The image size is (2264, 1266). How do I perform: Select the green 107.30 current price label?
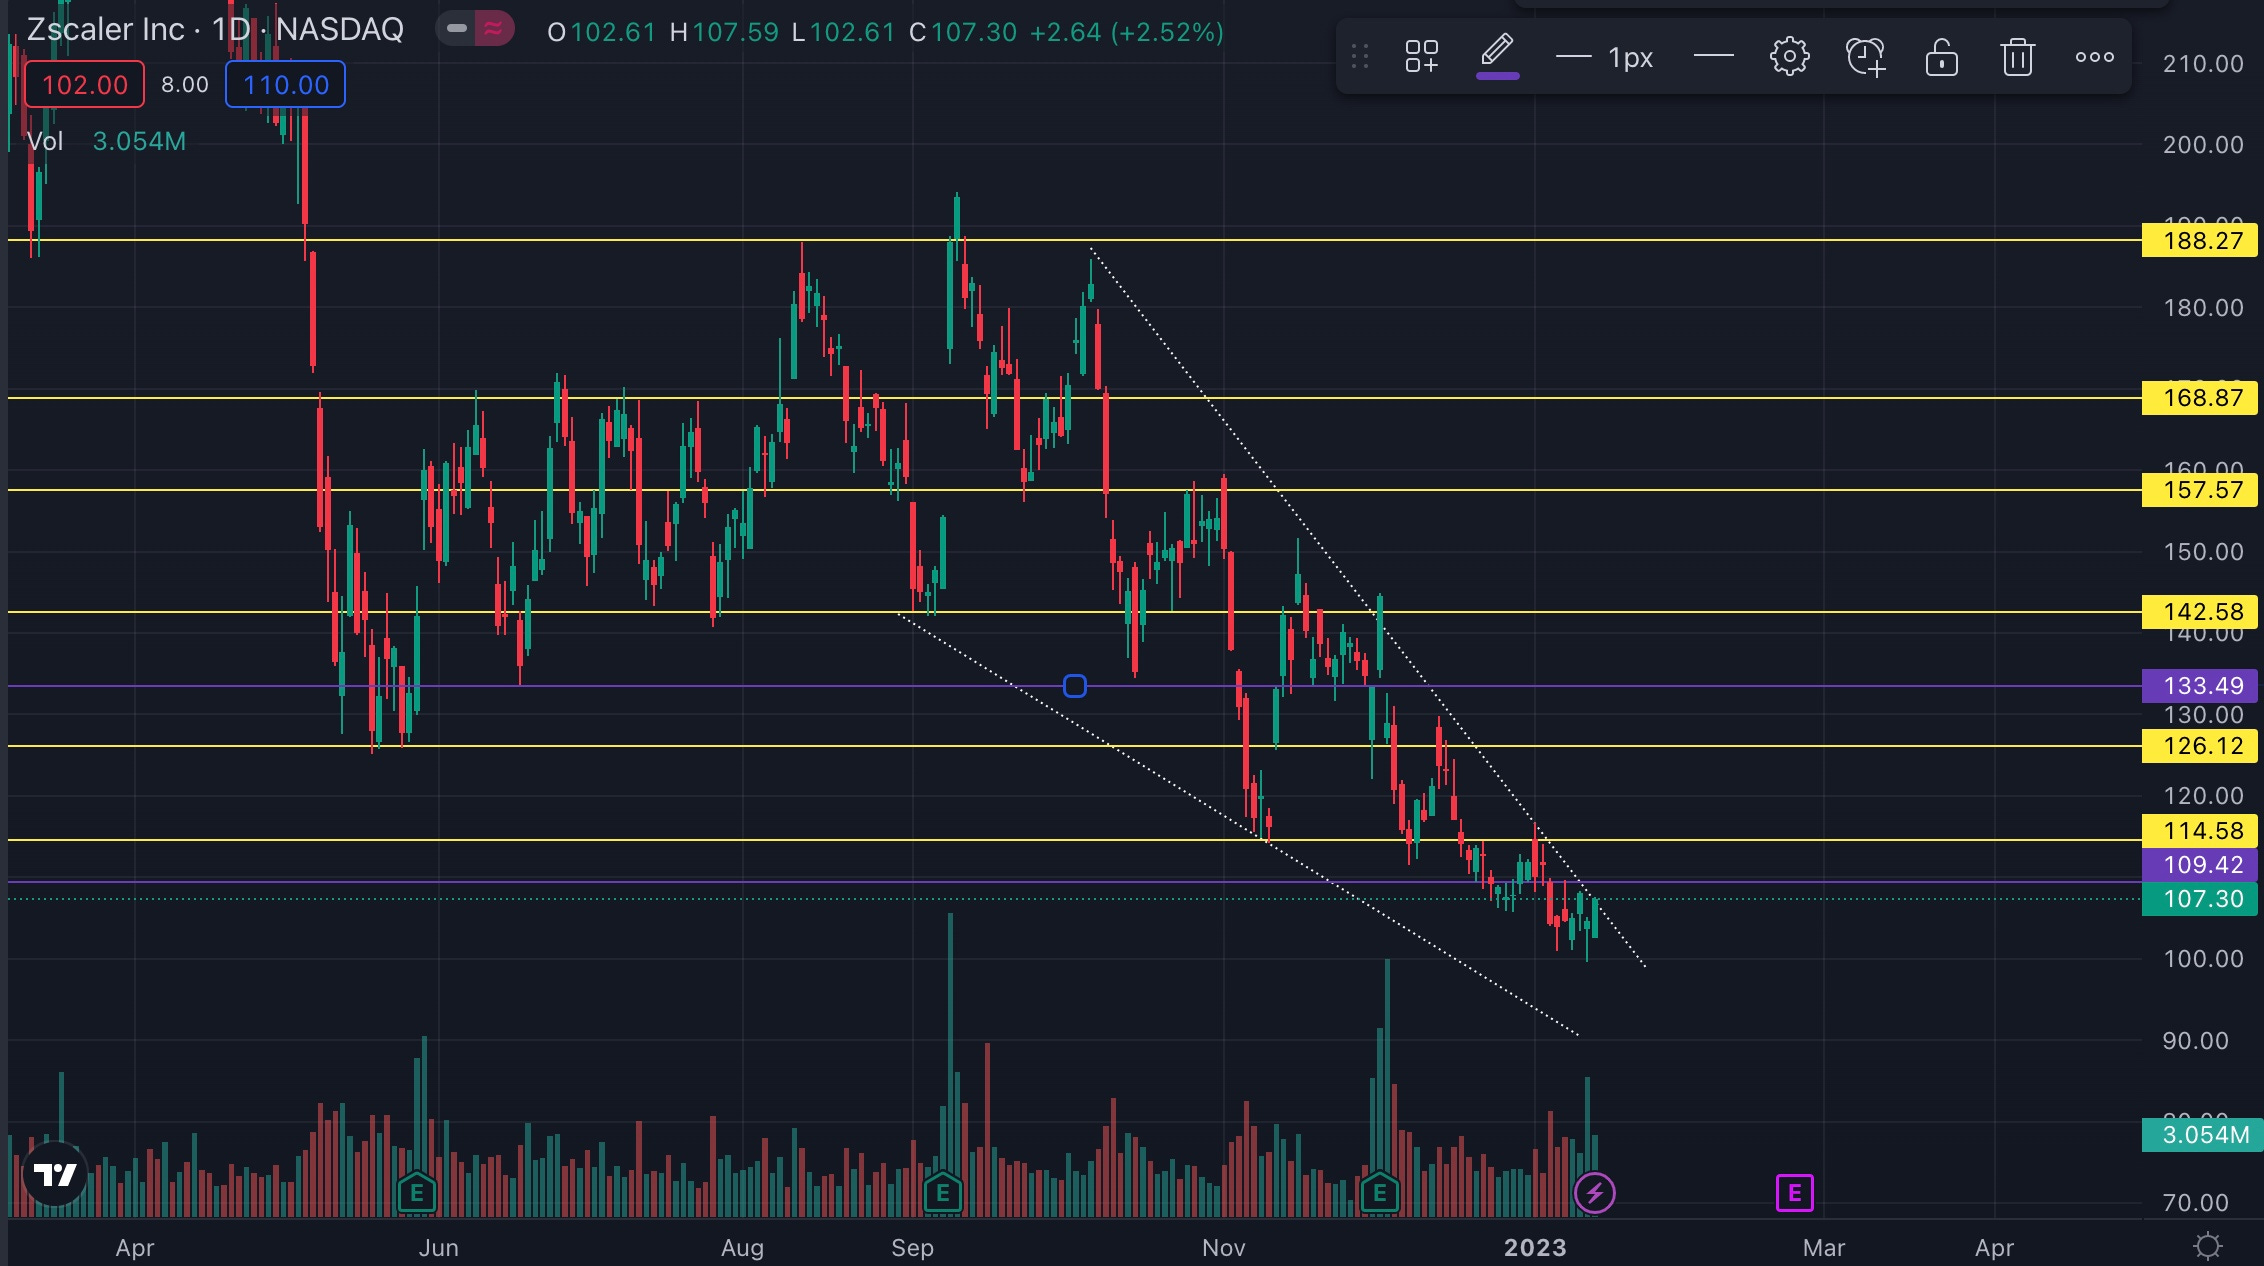(x=2200, y=899)
